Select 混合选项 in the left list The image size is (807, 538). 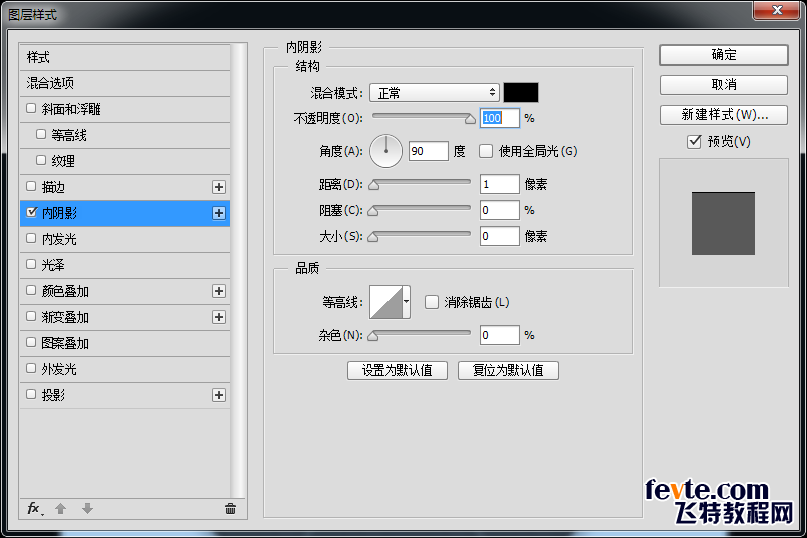pos(125,83)
